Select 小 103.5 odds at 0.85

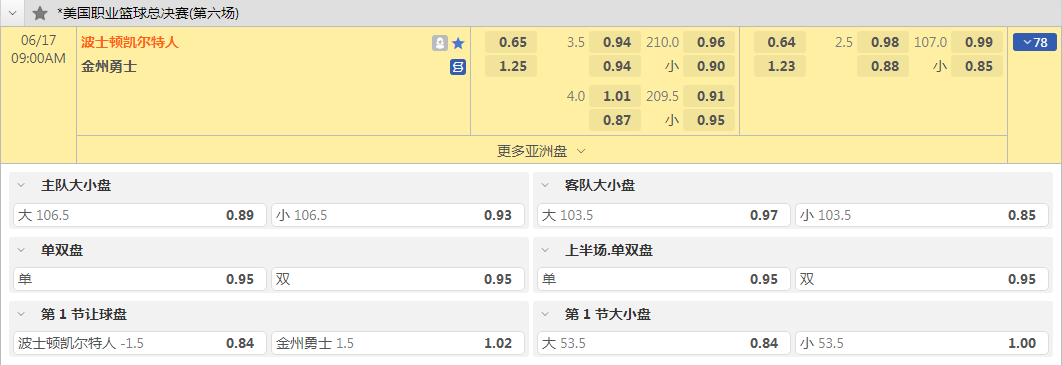(919, 215)
